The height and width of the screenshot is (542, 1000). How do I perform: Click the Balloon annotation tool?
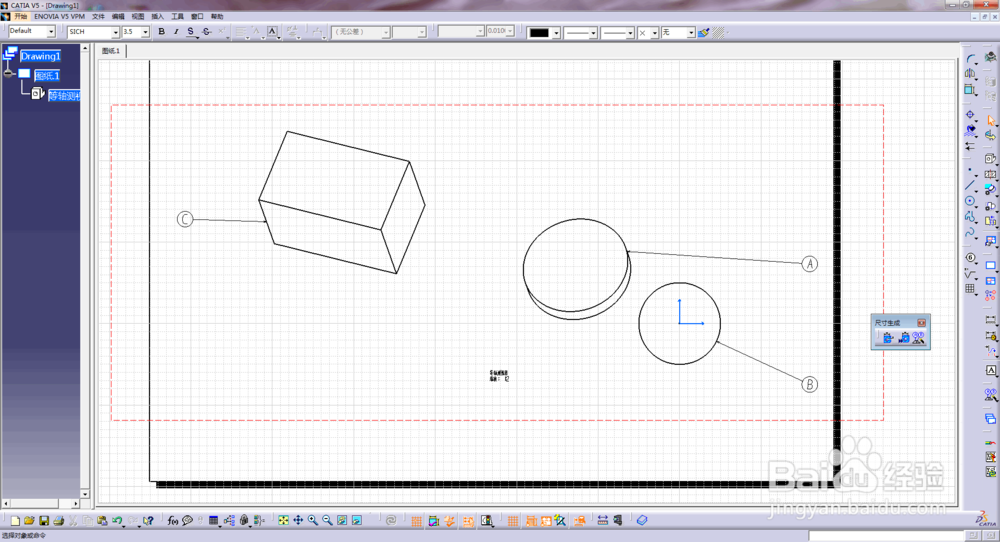pyautogui.click(x=970, y=258)
